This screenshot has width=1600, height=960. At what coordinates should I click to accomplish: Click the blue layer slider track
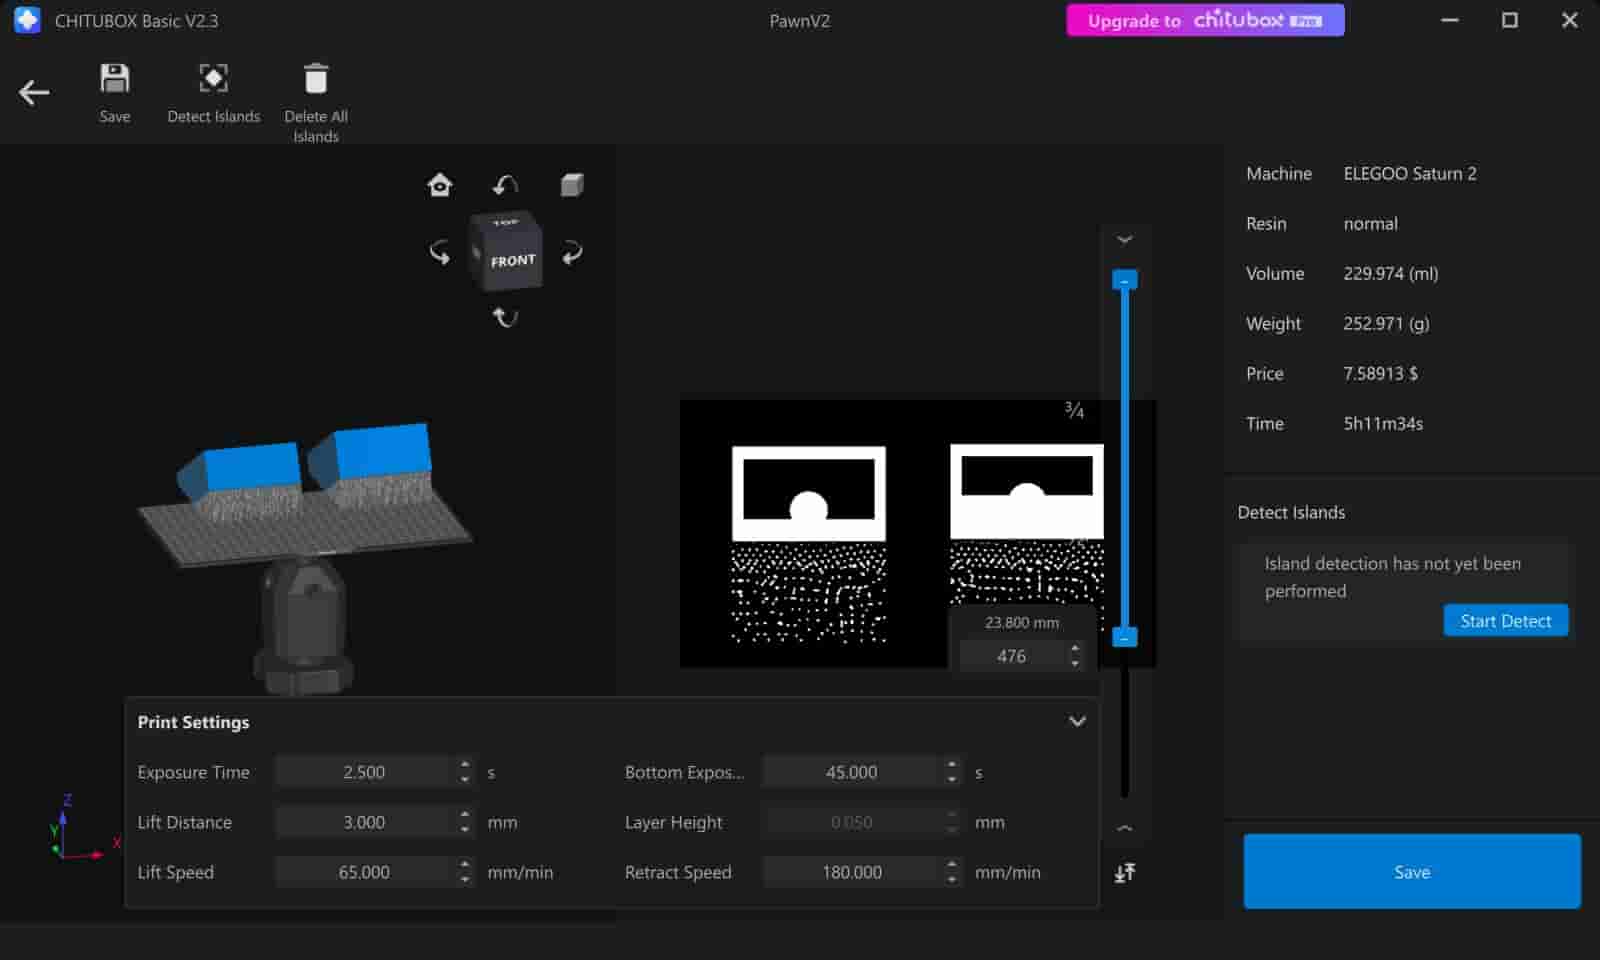point(1125,460)
